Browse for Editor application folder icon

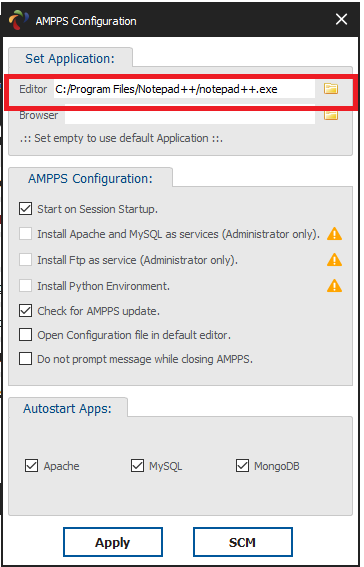click(331, 89)
